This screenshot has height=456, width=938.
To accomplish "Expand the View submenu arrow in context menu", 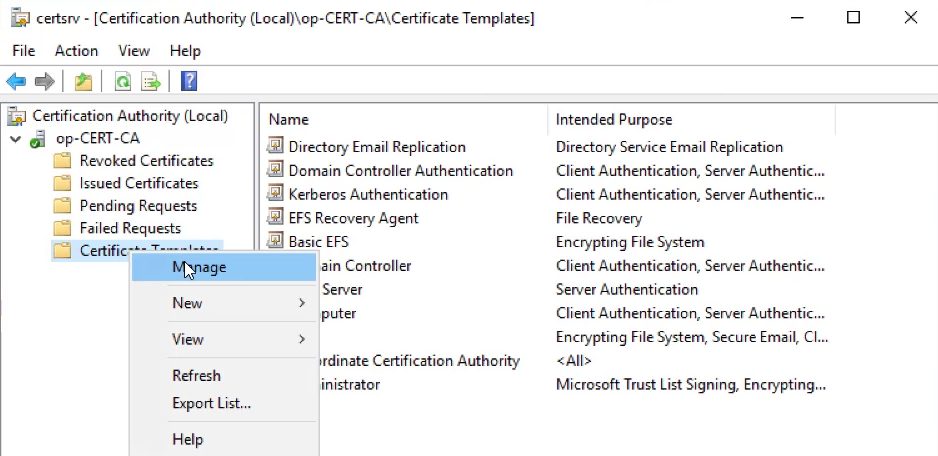I will pos(302,339).
